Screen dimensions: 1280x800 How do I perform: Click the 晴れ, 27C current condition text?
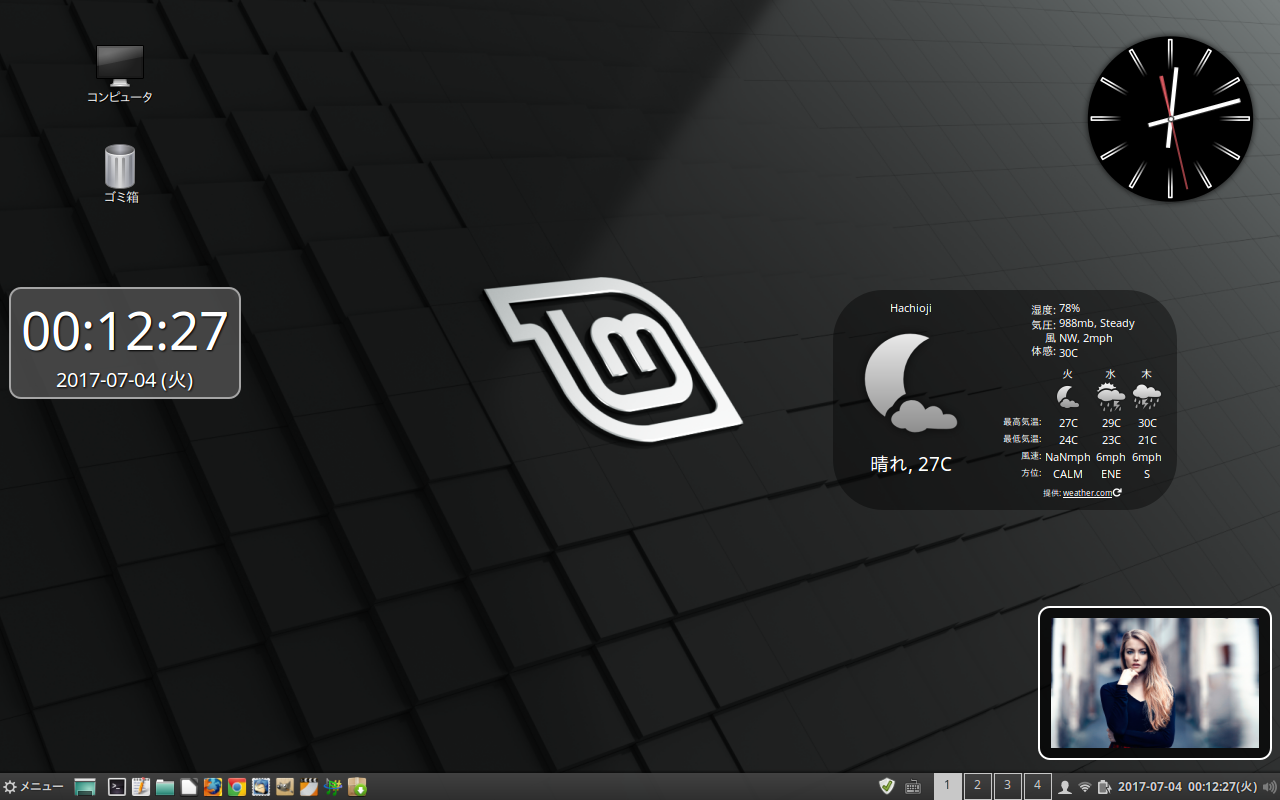[x=911, y=464]
